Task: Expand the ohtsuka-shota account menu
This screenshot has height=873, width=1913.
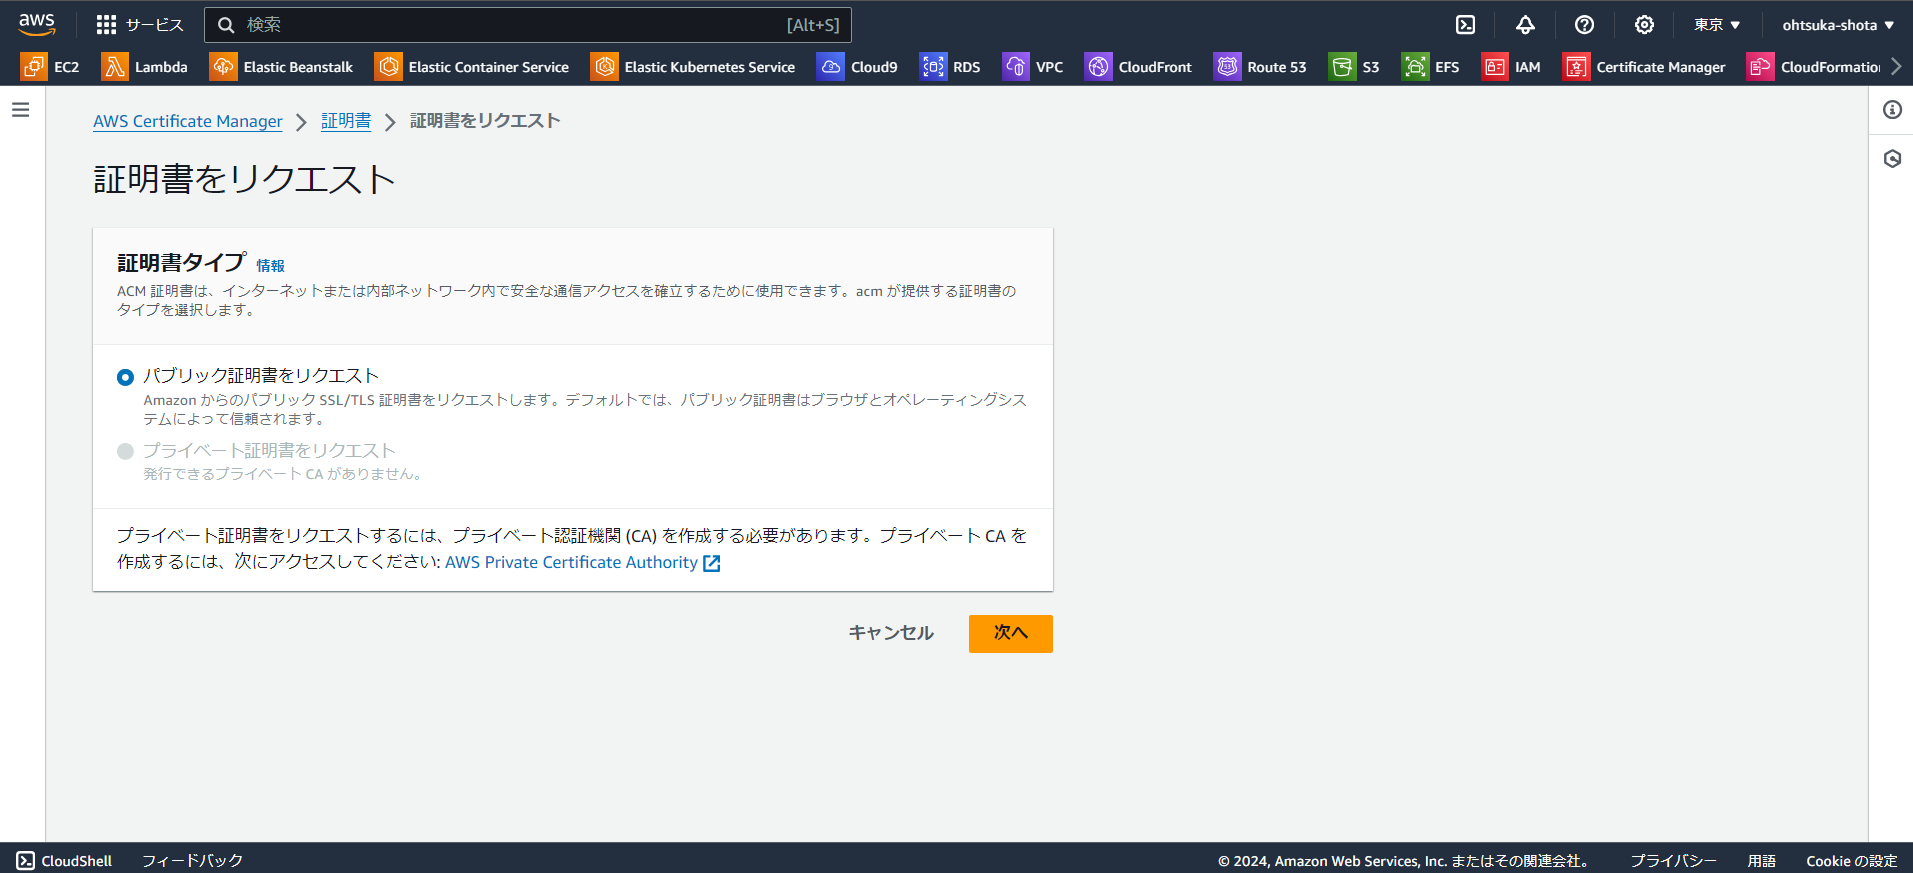Action: (1838, 25)
